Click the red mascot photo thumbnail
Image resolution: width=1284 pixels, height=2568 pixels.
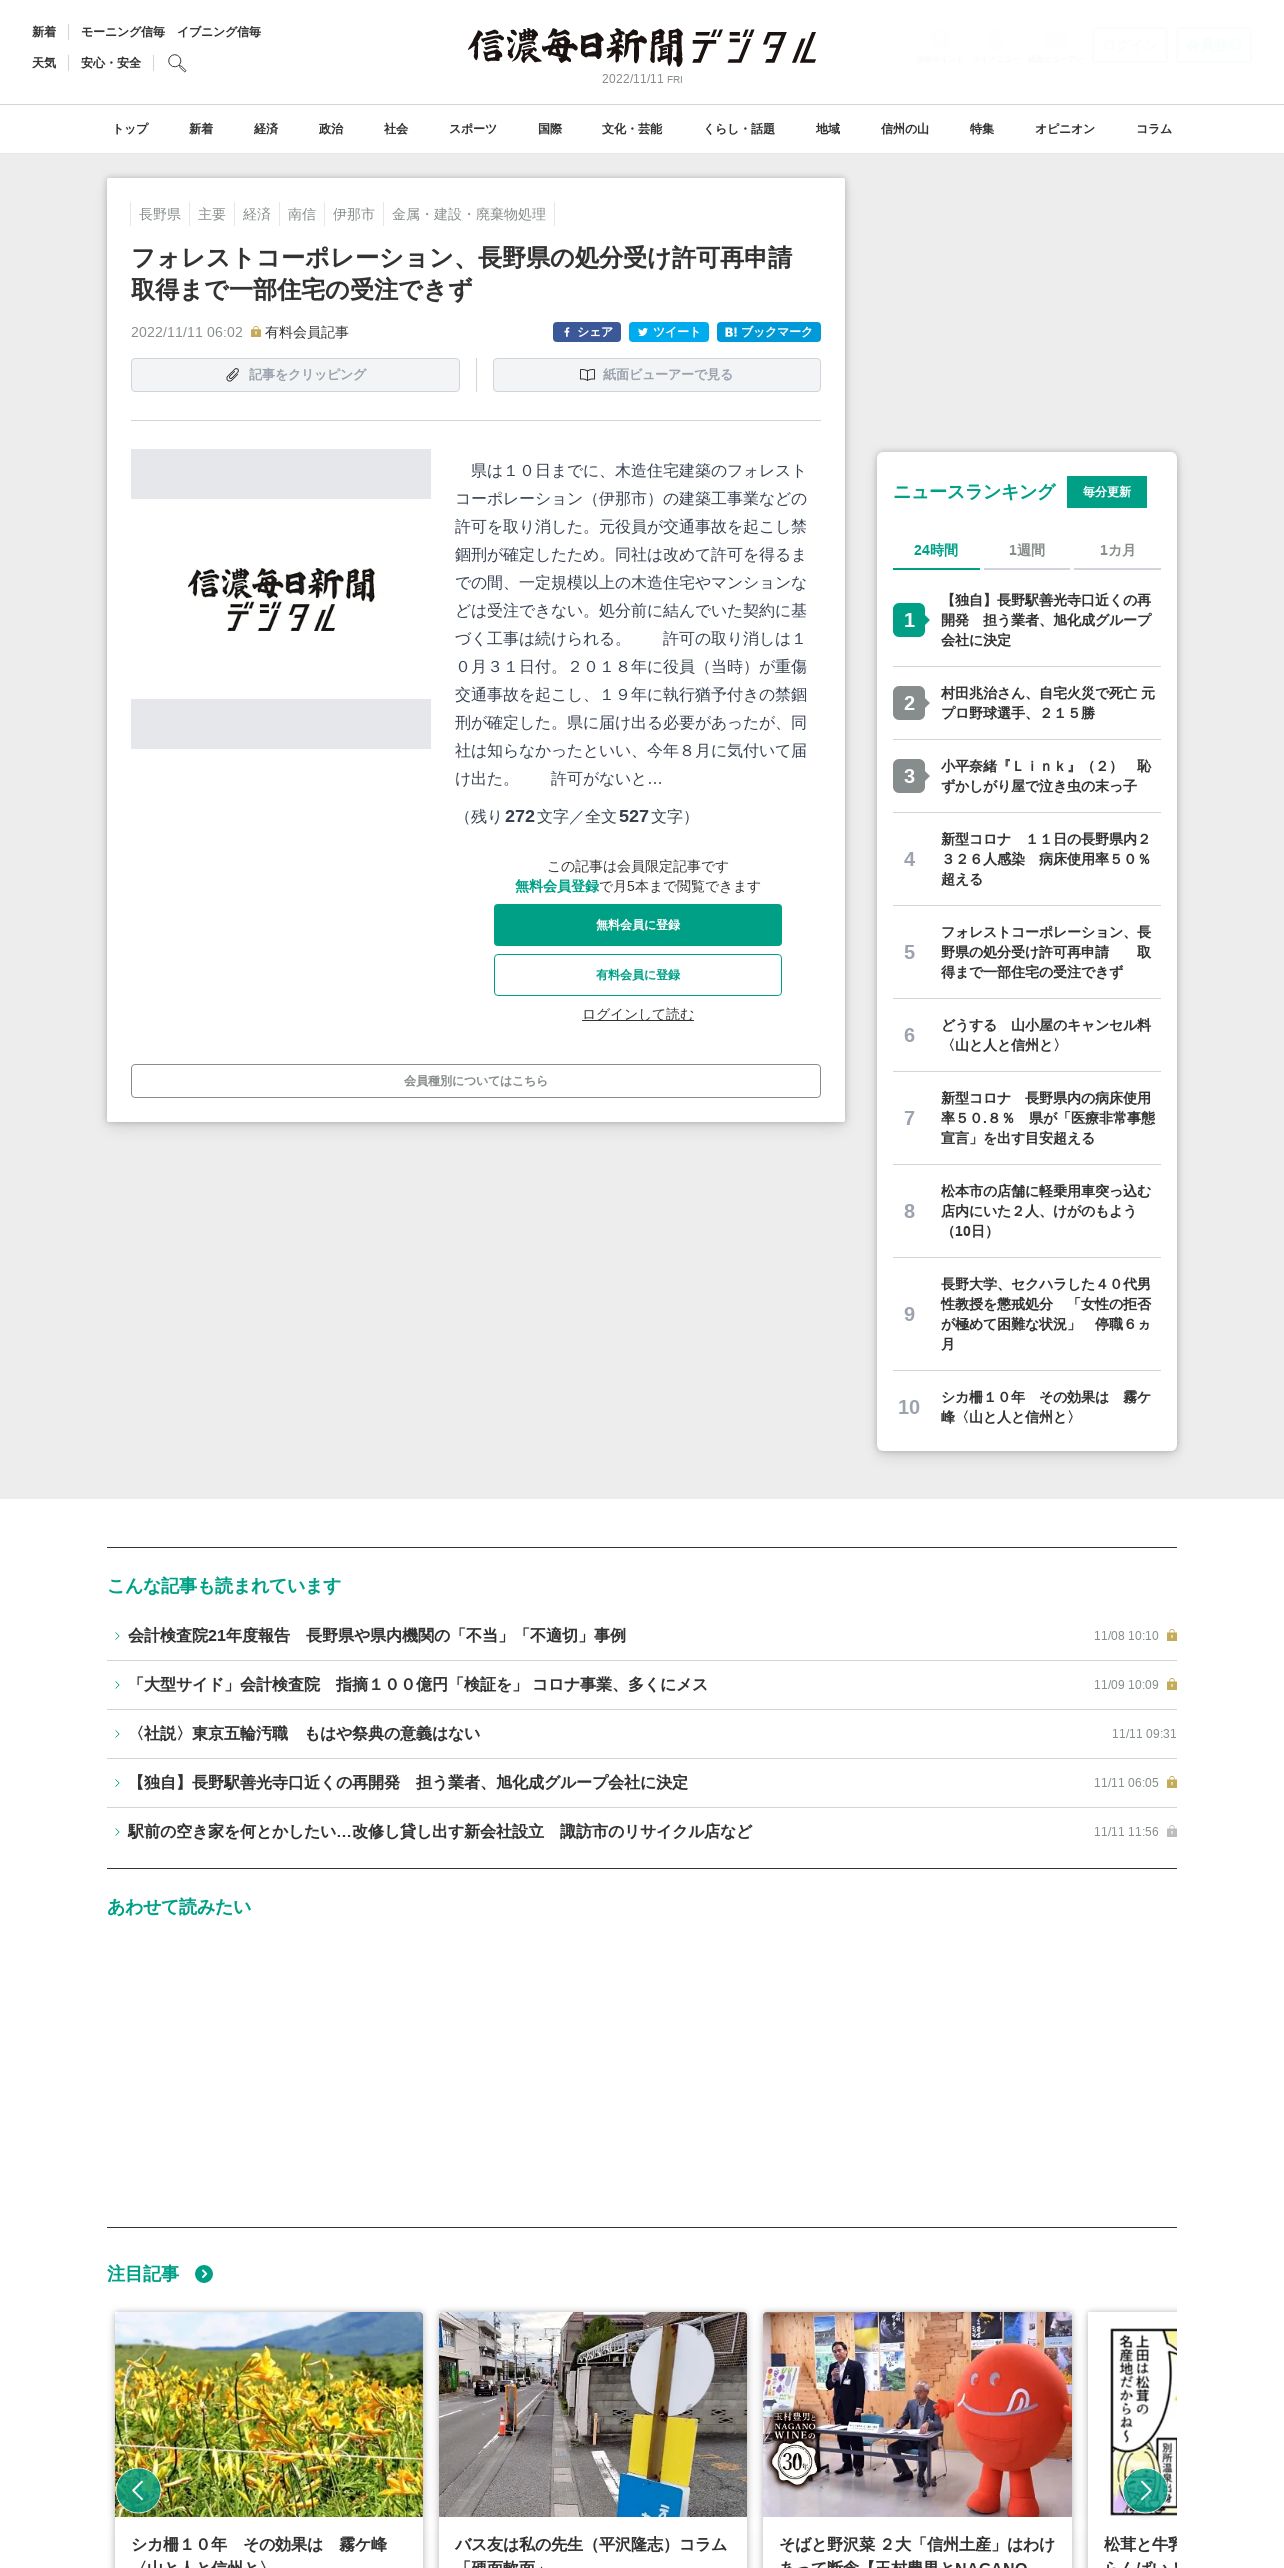(x=917, y=2414)
